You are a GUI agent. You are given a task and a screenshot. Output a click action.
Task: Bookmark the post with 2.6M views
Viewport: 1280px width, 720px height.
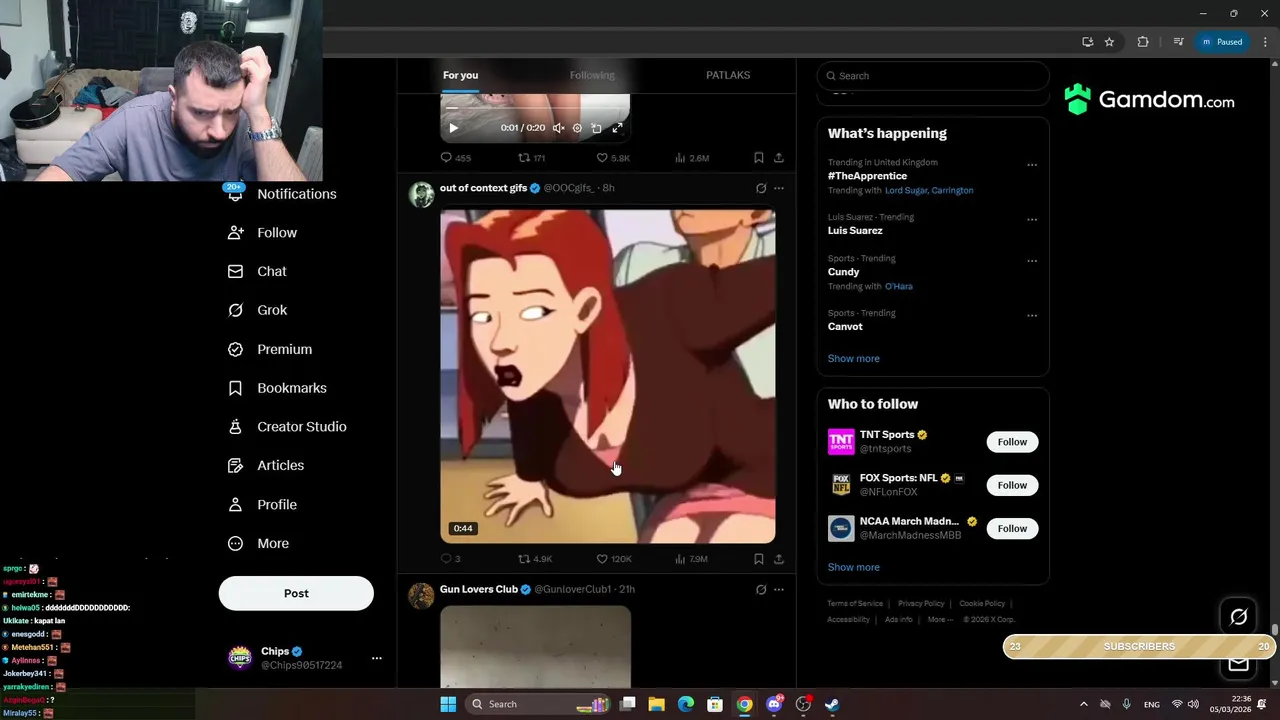(x=759, y=158)
